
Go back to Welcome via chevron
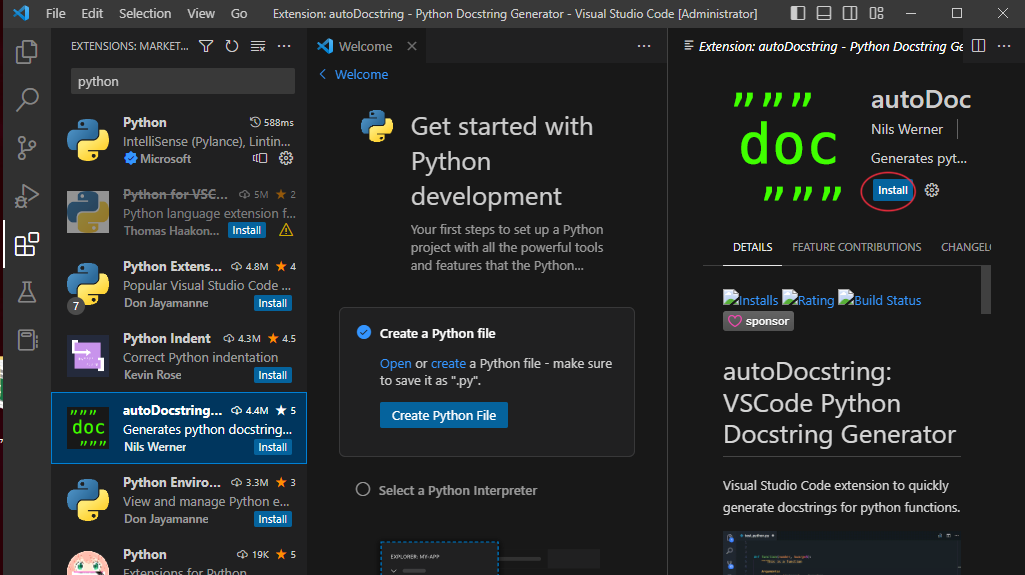322,74
